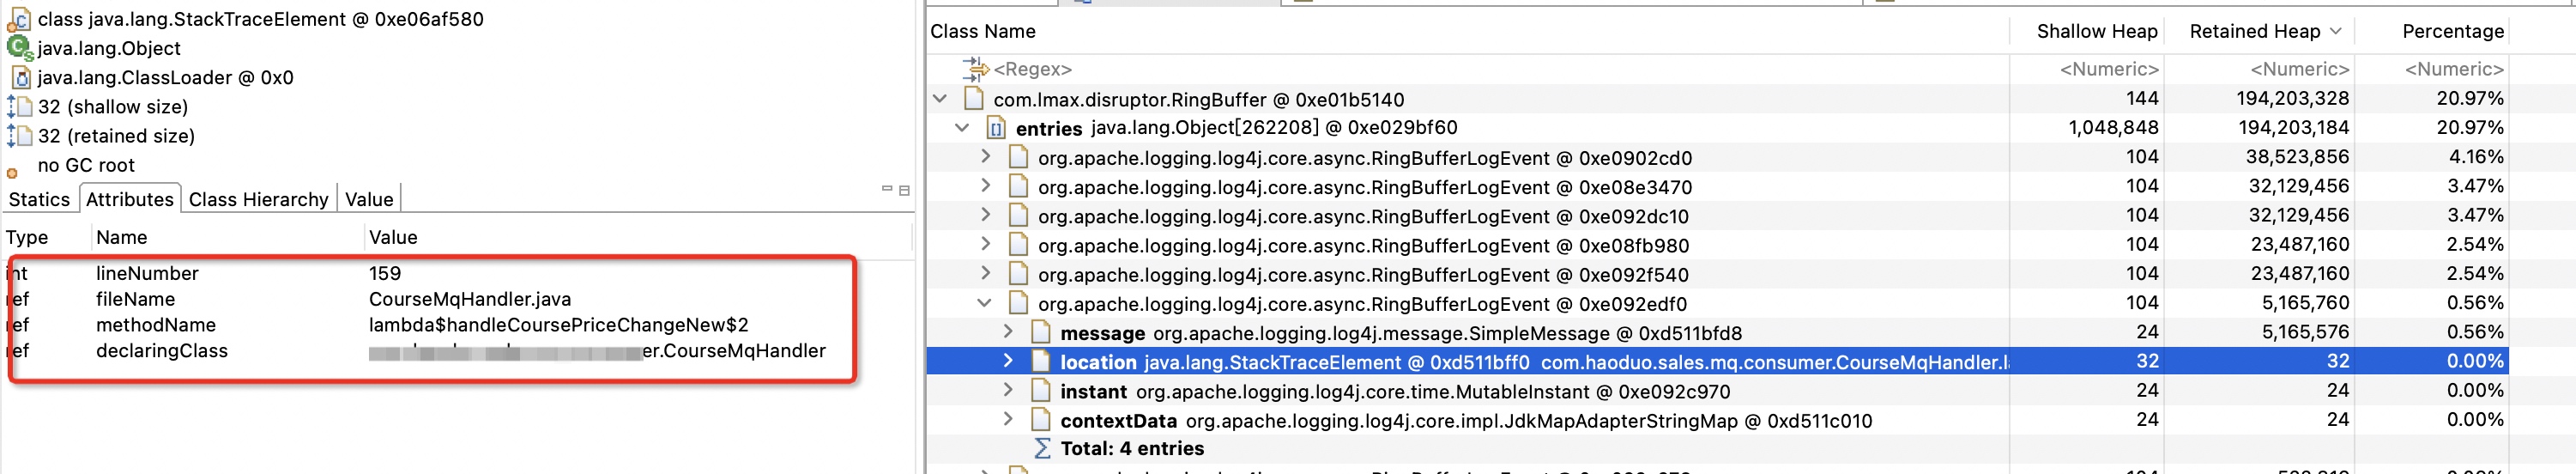
Task: Click the StackTraceElement class icon
Action: coord(18,19)
